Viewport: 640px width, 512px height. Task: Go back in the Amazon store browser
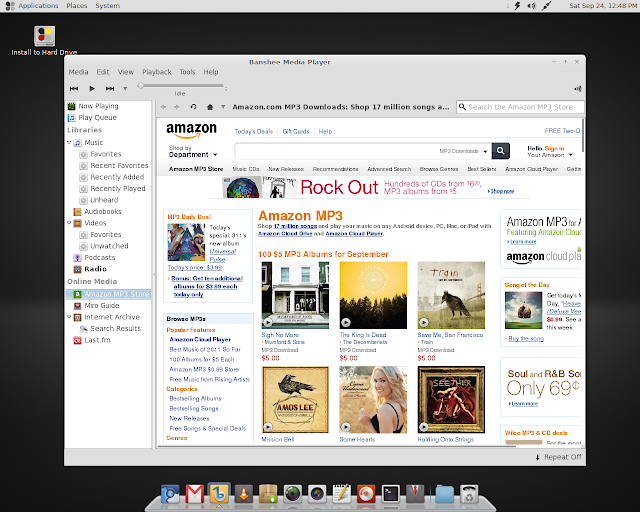[x=163, y=107]
